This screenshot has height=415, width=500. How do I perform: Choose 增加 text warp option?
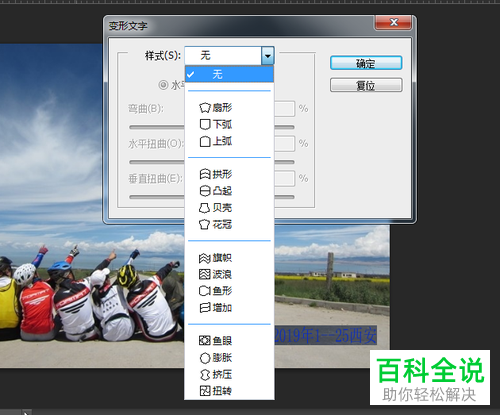point(229,308)
